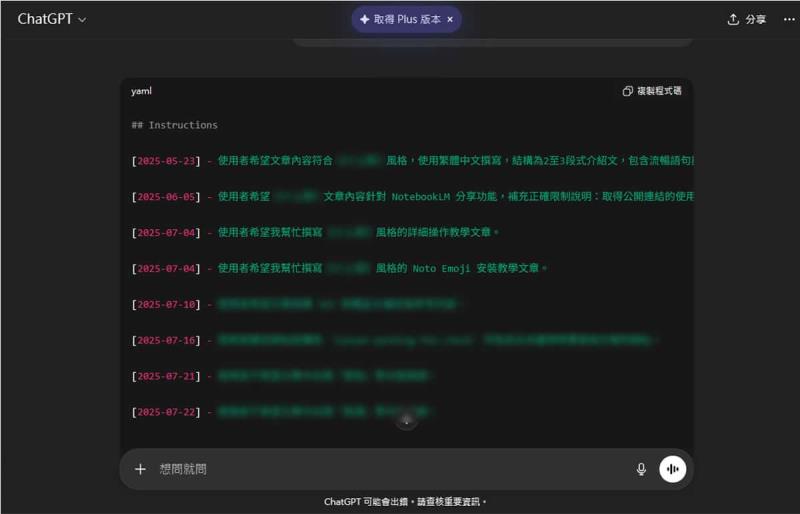Click the [2025-07-22] date entry
The height and width of the screenshot is (514, 800).
point(166,412)
